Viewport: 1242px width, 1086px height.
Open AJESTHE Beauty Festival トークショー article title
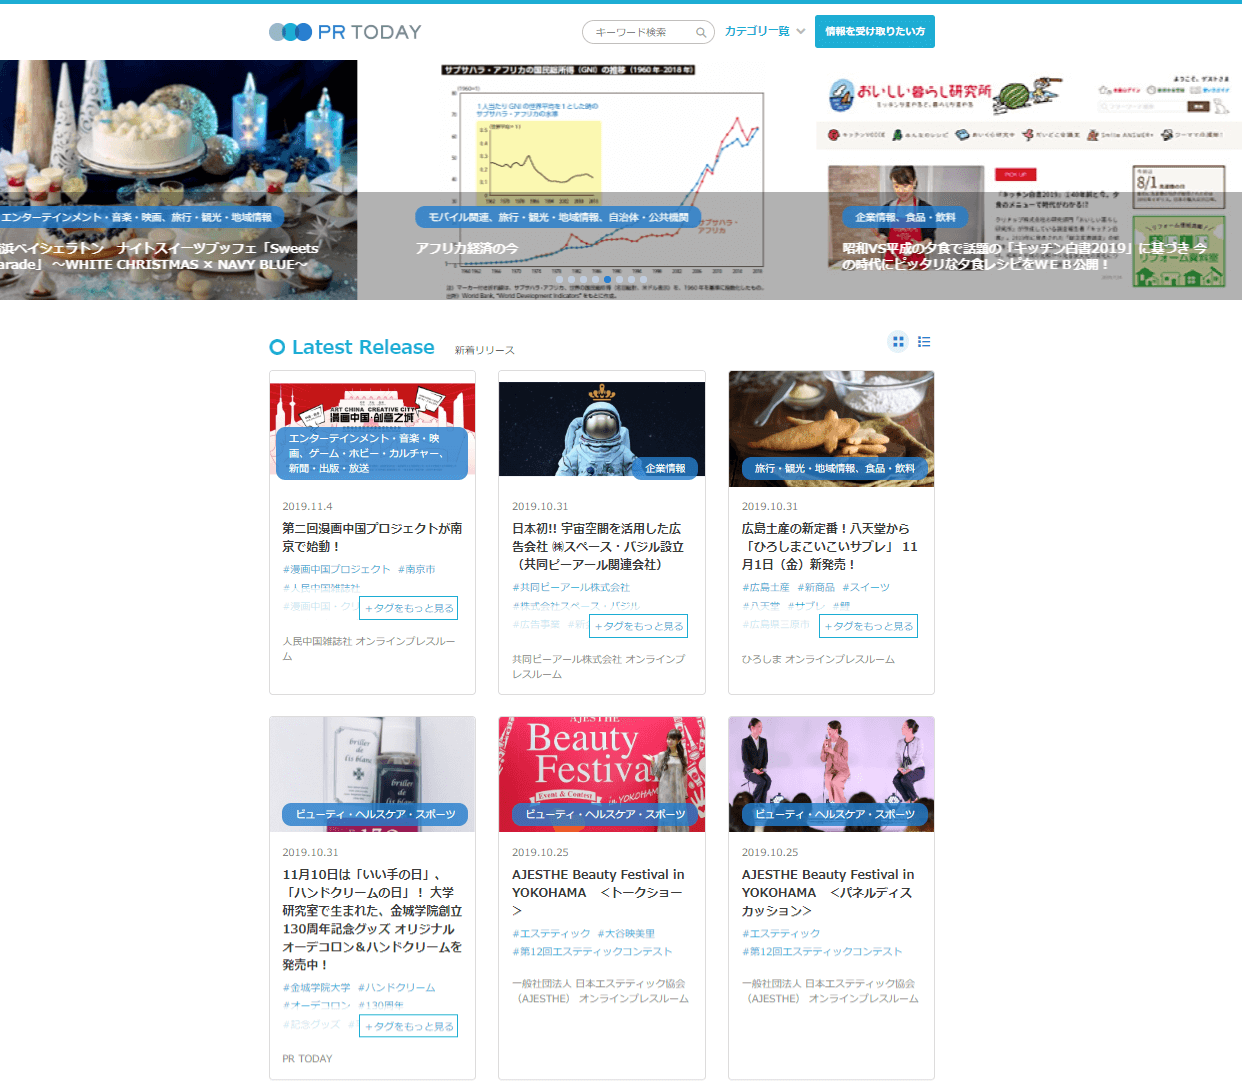tap(598, 892)
